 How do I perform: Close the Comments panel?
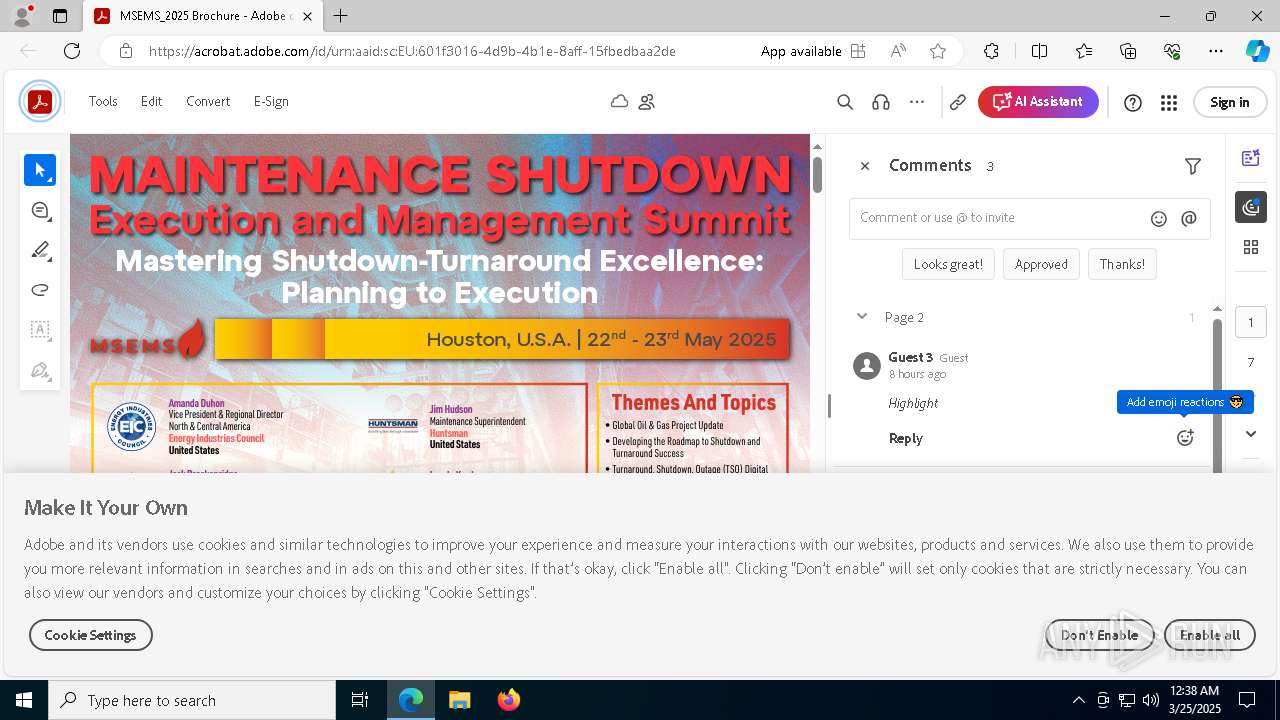coord(865,166)
